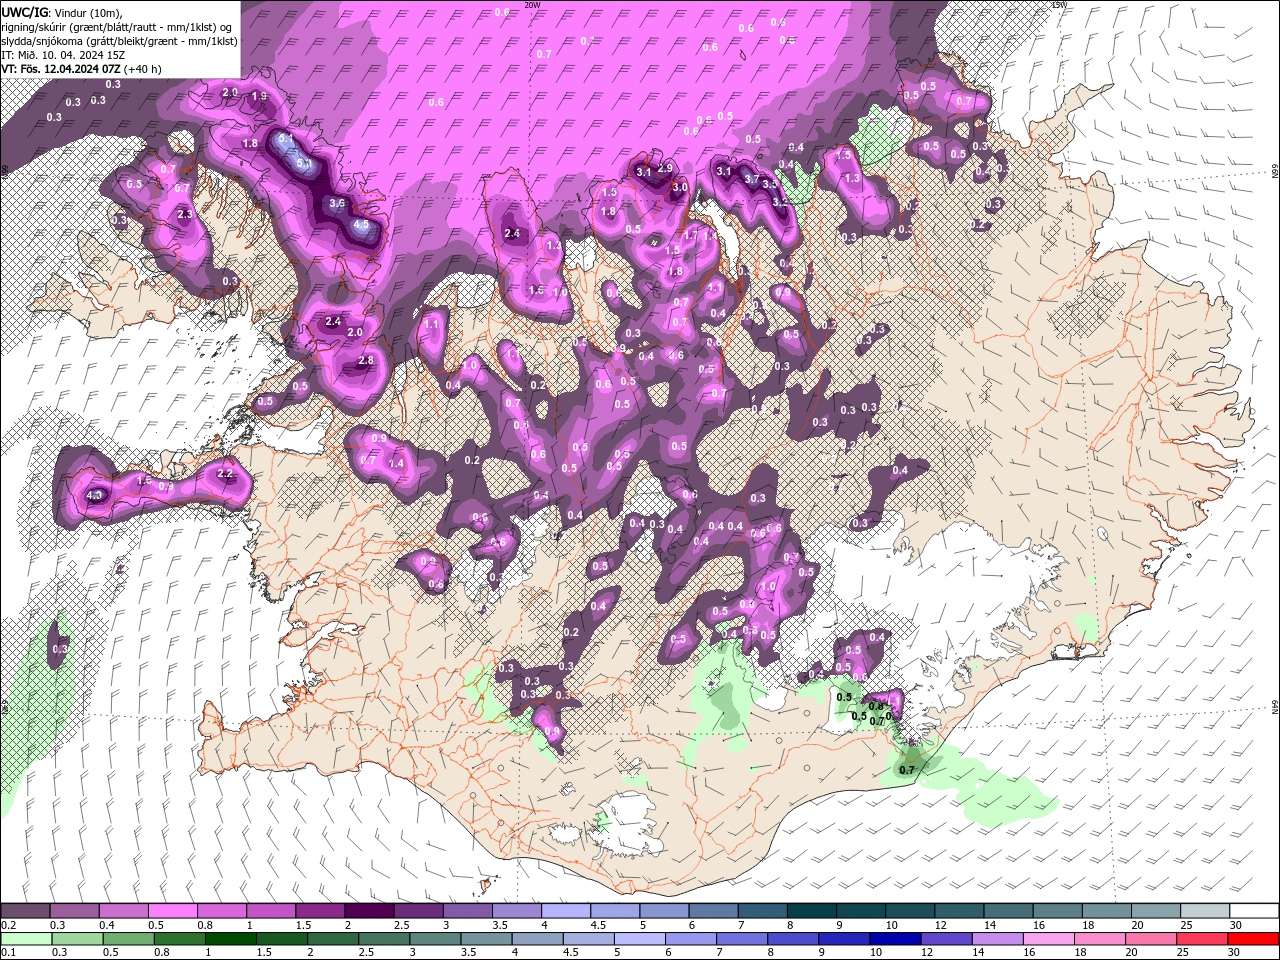The width and height of the screenshot is (1280, 960).
Task: Click the '30' label ending the upper legend
Action: tap(1236, 925)
